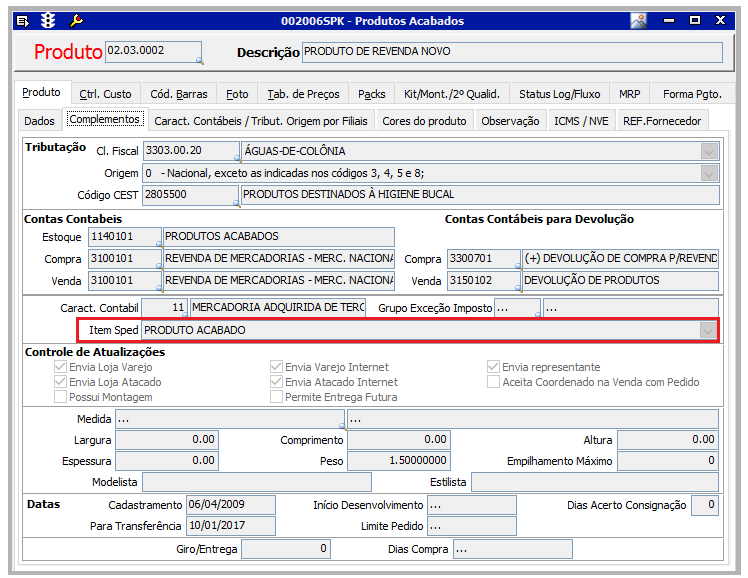
Task: Click lookup marker on Cl. Fiscal field
Action: [x=237, y=158]
